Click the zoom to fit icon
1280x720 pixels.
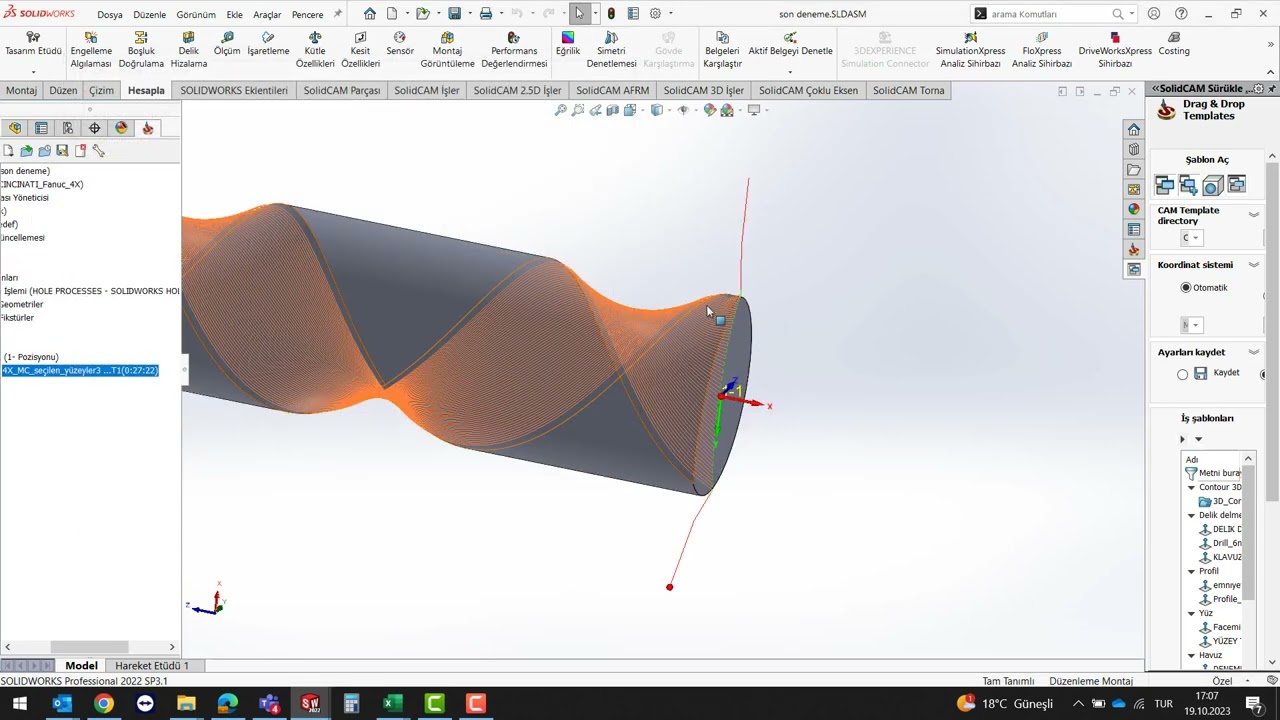point(561,110)
